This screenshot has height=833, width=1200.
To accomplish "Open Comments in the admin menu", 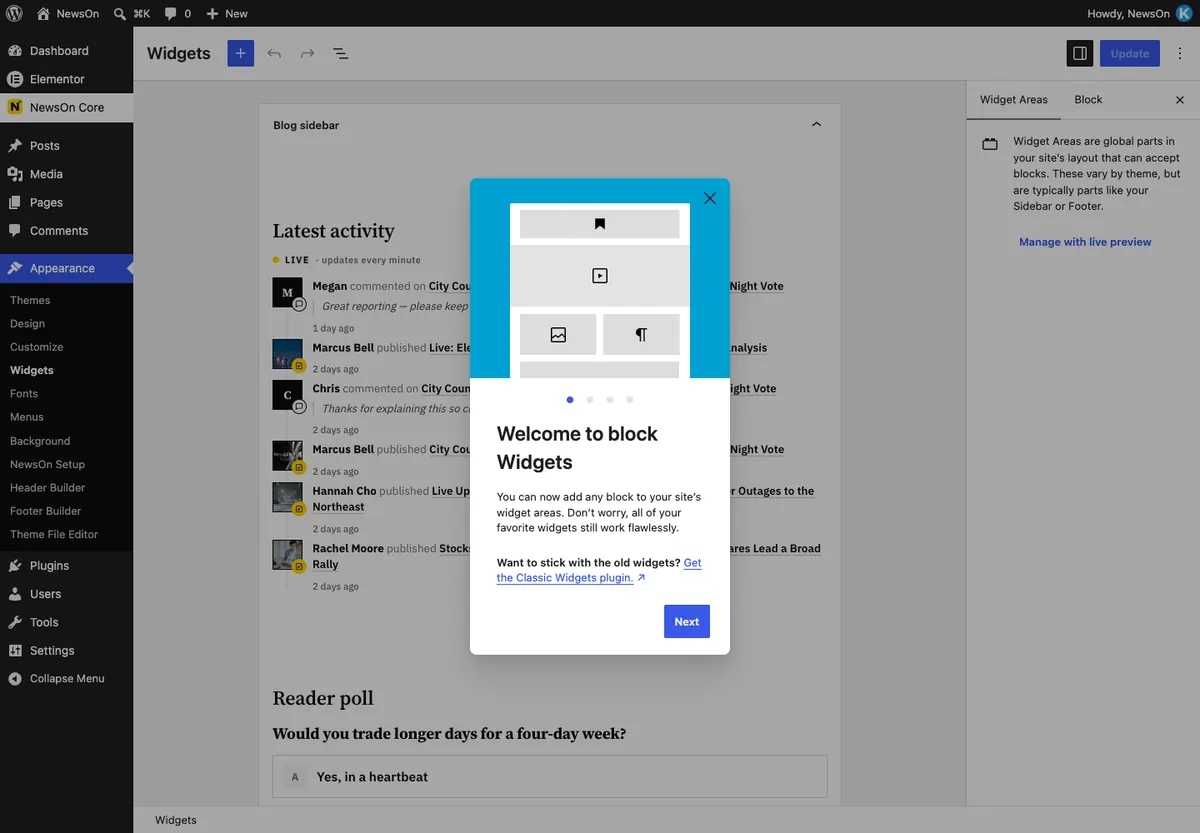I will coord(66,231).
